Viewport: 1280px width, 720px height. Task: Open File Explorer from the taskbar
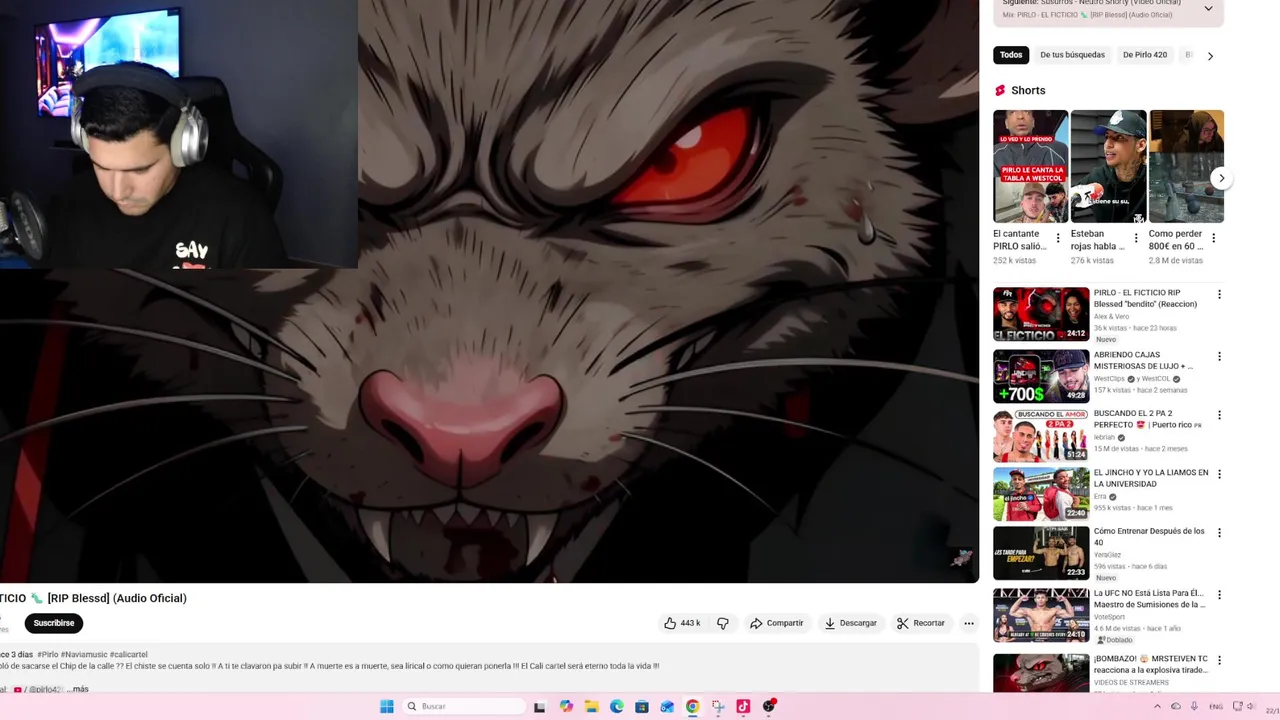point(591,706)
